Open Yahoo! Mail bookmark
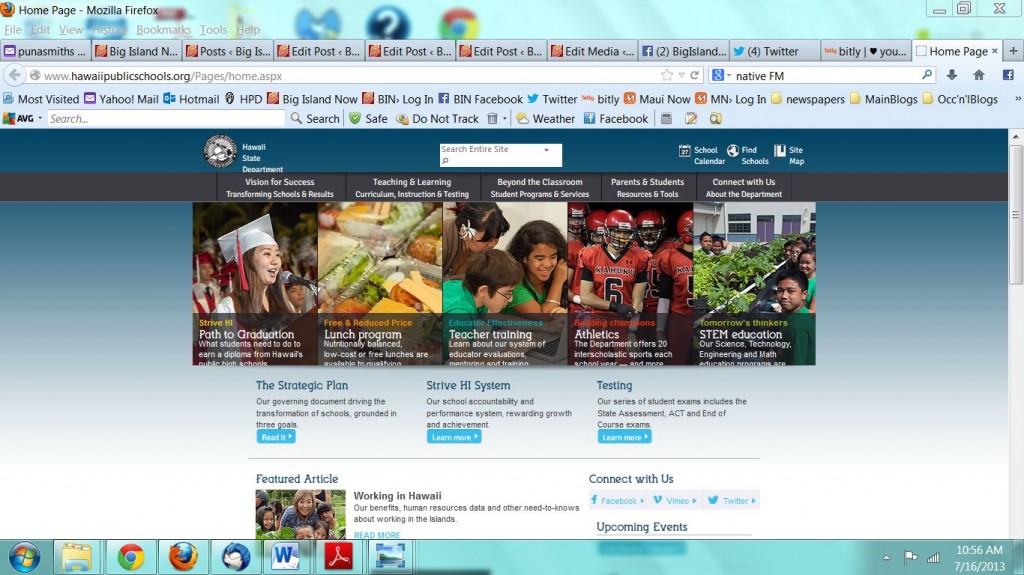The width and height of the screenshot is (1024, 575). point(121,99)
